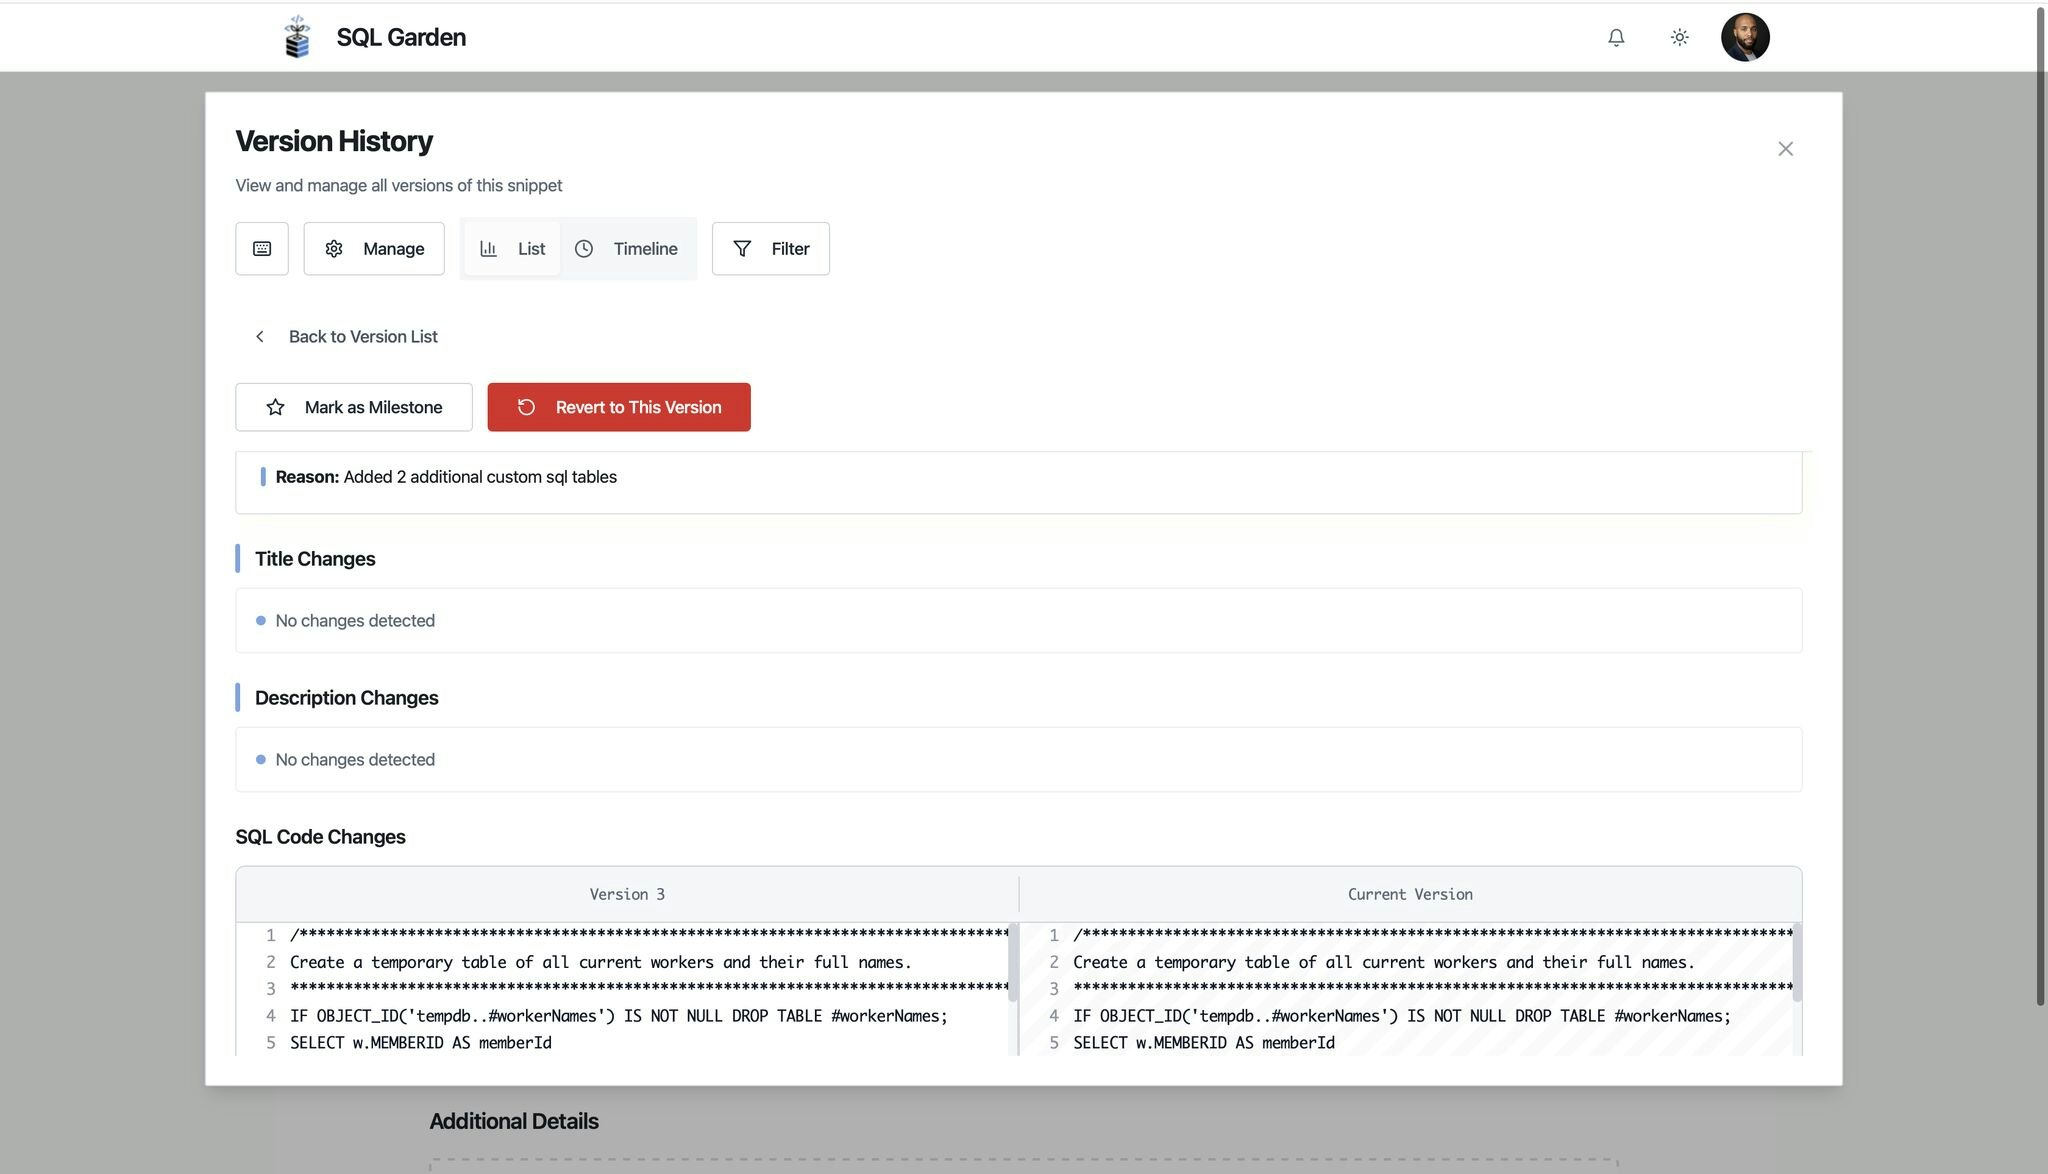The image size is (2048, 1174).
Task: Toggle light/dark theme sun icon
Action: click(x=1679, y=37)
